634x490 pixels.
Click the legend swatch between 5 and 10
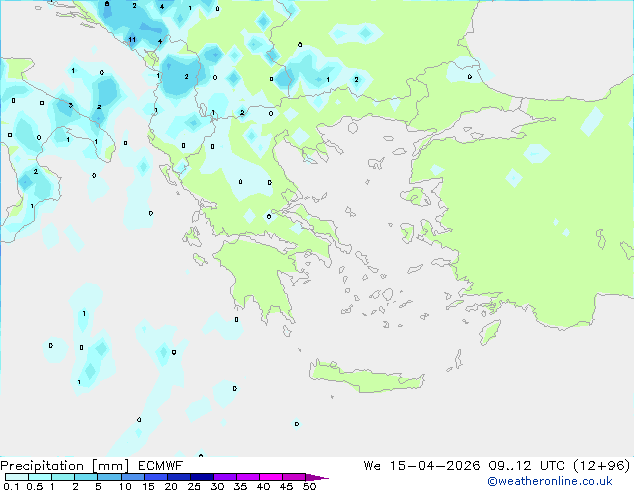110,477
